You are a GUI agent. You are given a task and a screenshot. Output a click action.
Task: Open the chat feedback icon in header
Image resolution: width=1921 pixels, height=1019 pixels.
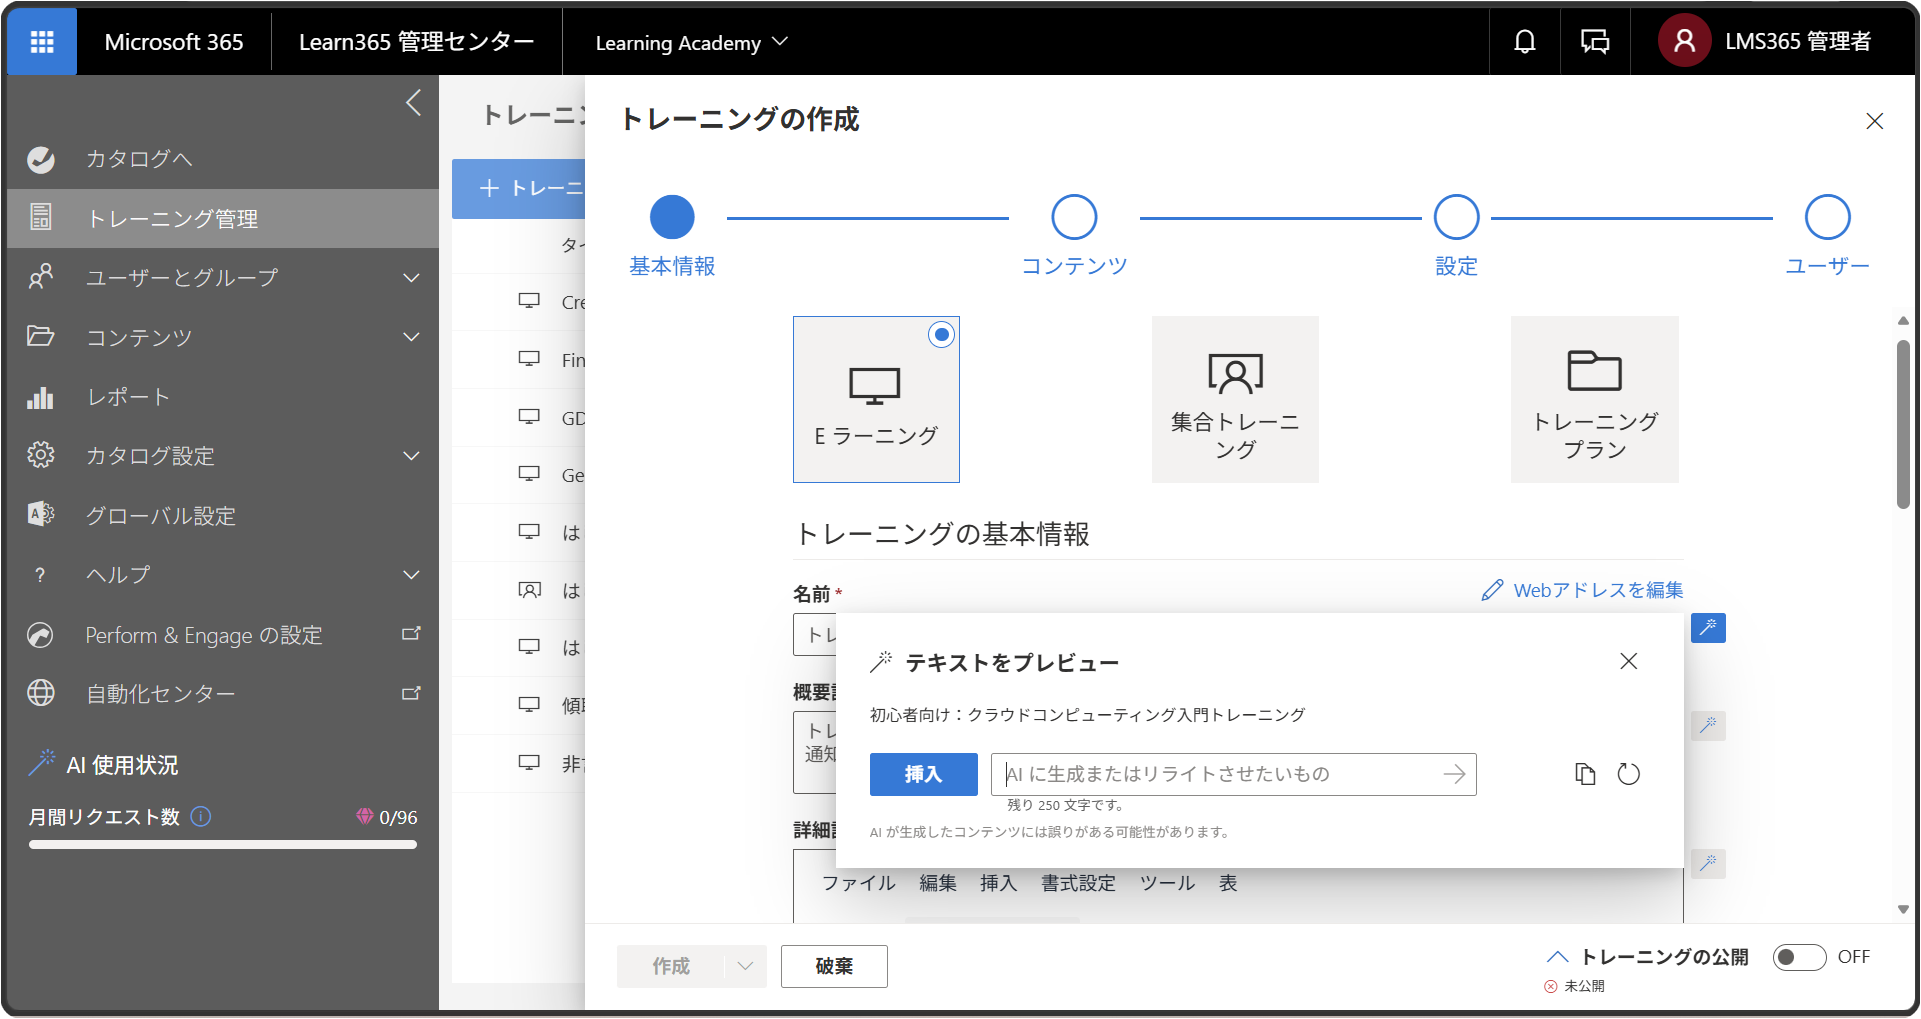pyautogui.click(x=1595, y=42)
